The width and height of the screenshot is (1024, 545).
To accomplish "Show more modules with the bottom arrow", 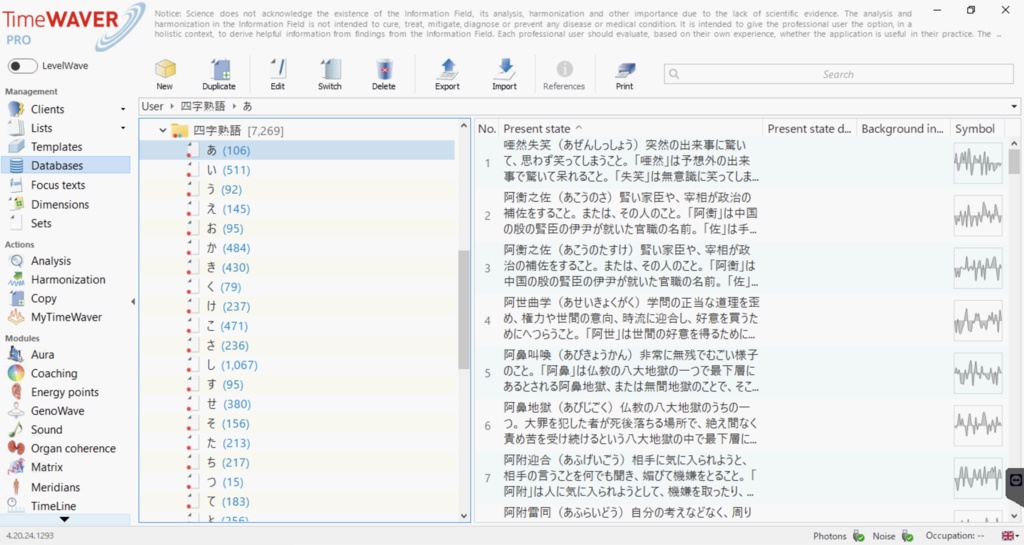I will click(x=64, y=520).
